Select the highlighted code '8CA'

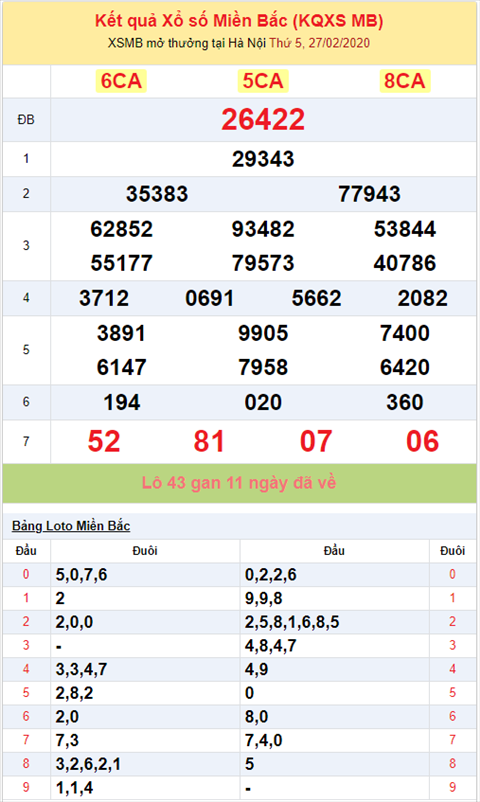[405, 81]
